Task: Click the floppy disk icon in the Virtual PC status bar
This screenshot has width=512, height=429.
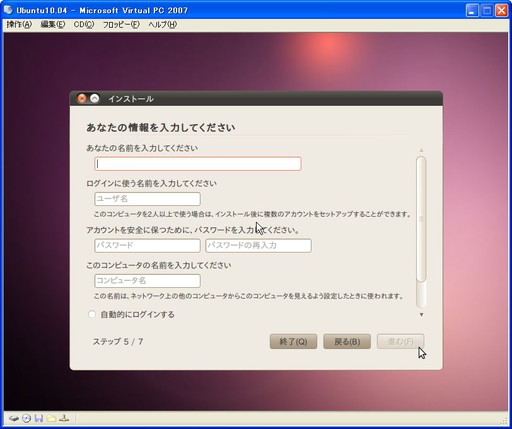Action: (39, 418)
